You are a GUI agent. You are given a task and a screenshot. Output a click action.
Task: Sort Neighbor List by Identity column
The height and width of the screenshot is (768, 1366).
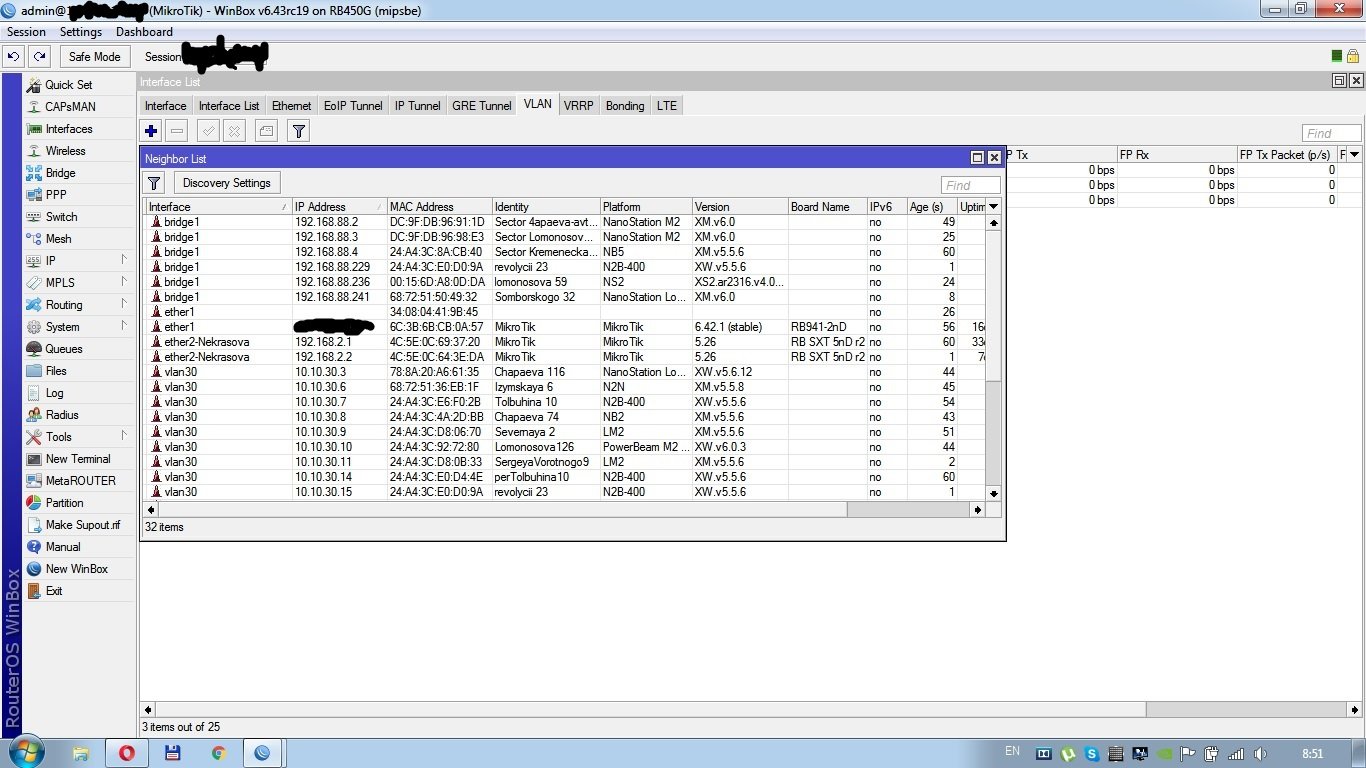546,207
